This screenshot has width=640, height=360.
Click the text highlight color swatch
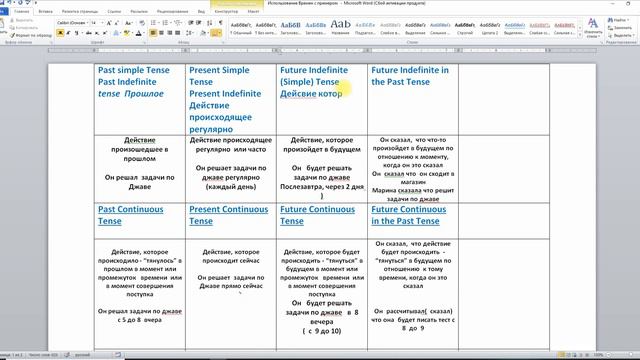pyautogui.click(x=127, y=33)
